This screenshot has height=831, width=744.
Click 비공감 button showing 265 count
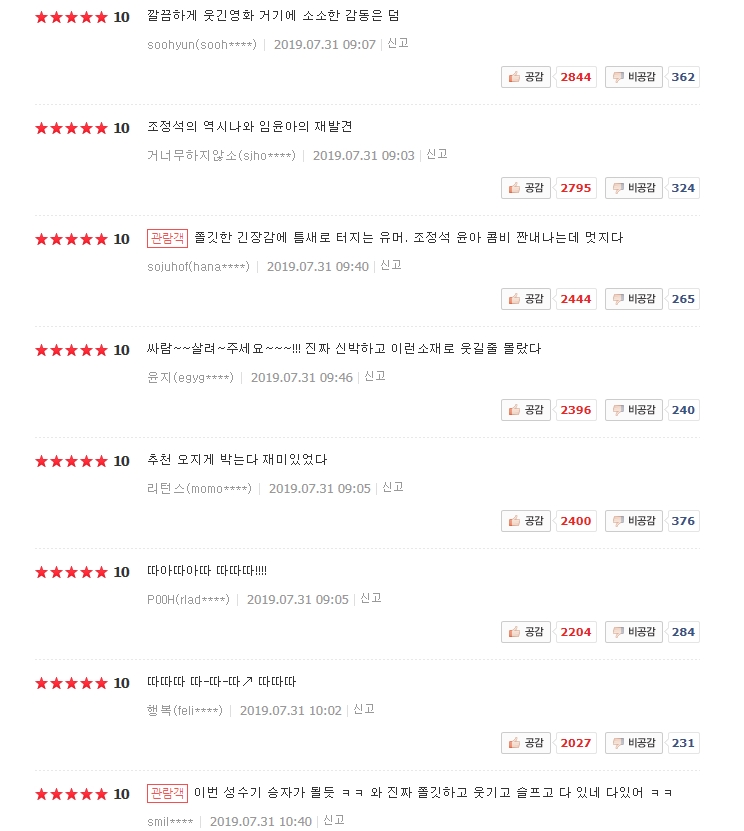click(x=633, y=299)
